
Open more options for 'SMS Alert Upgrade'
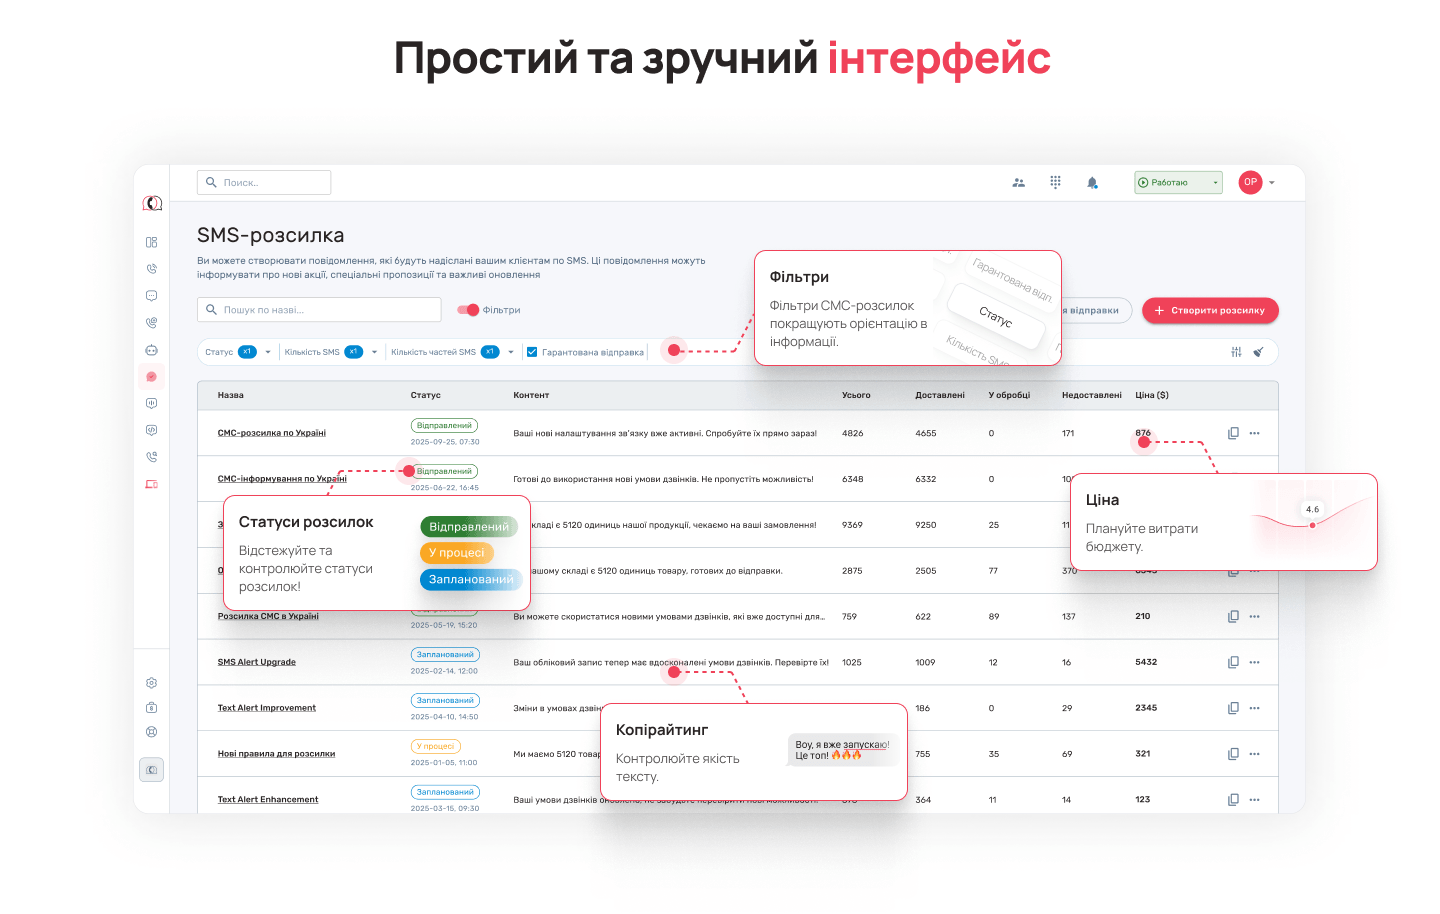pos(1255,662)
